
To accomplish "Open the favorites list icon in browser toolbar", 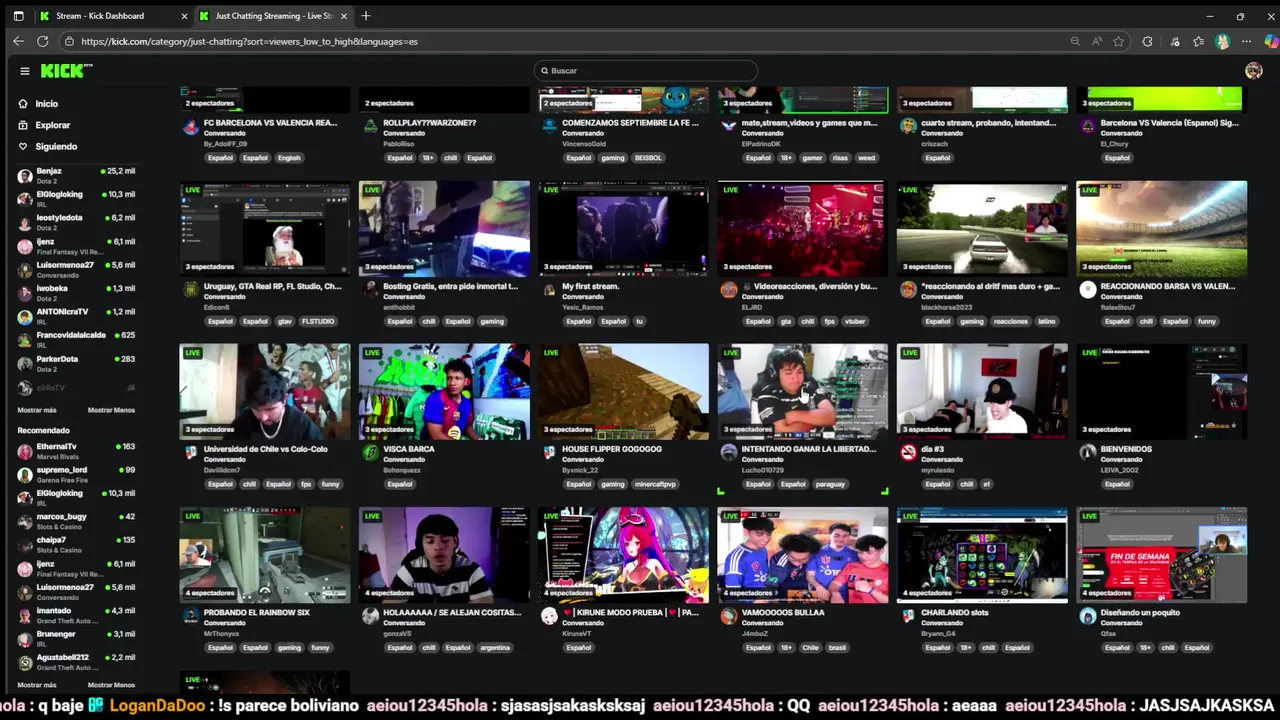I will 1198,41.
